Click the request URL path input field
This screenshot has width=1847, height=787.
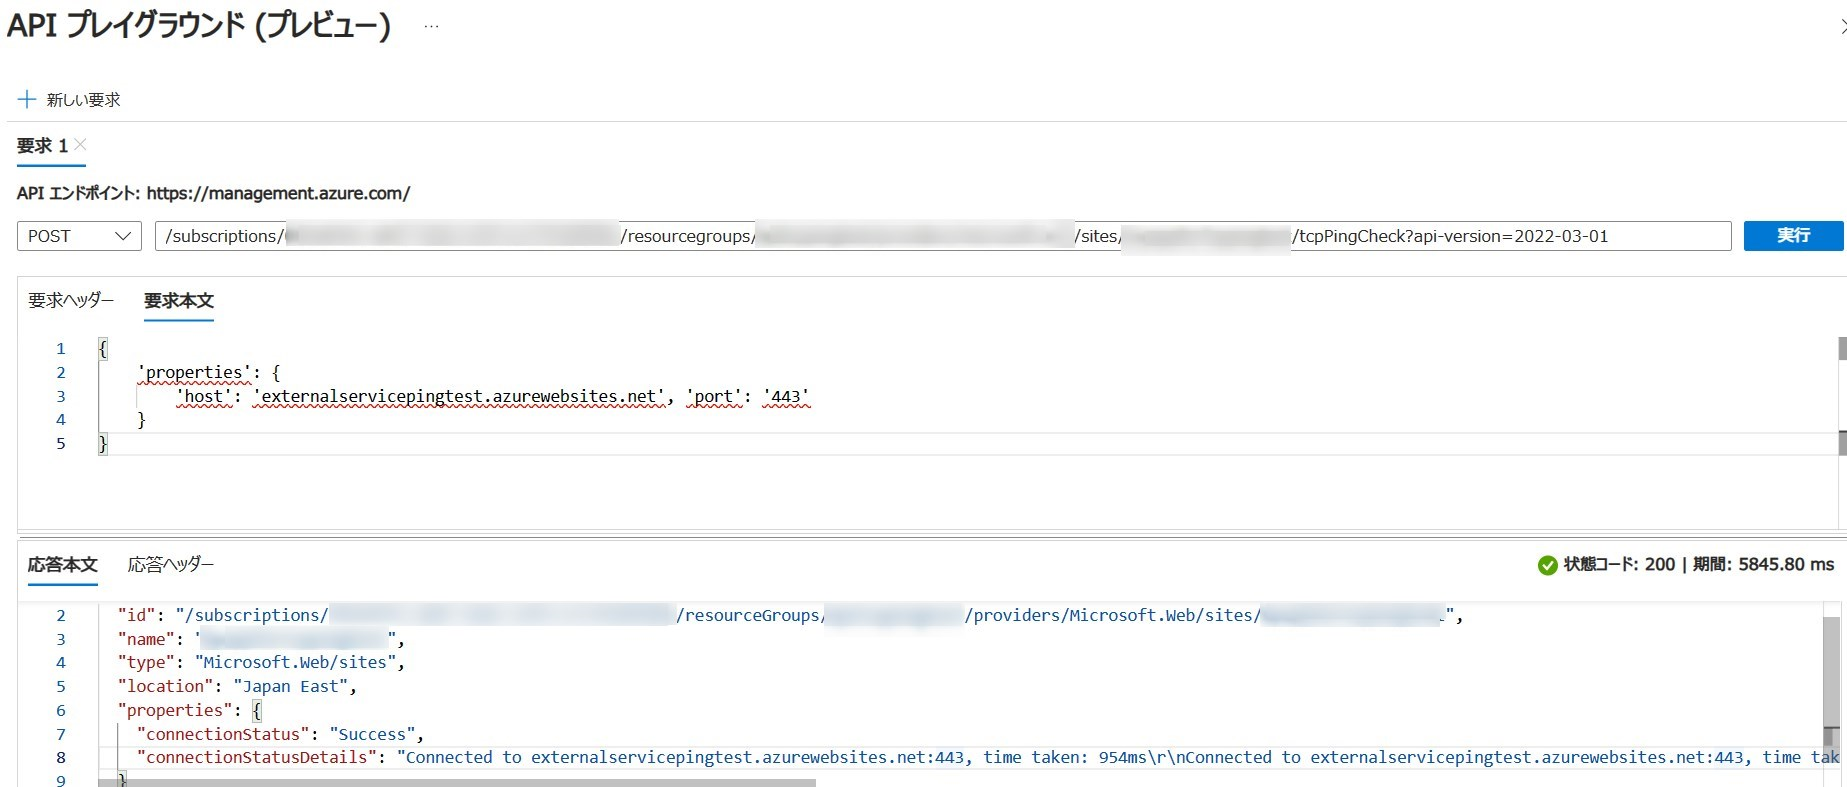pos(942,236)
